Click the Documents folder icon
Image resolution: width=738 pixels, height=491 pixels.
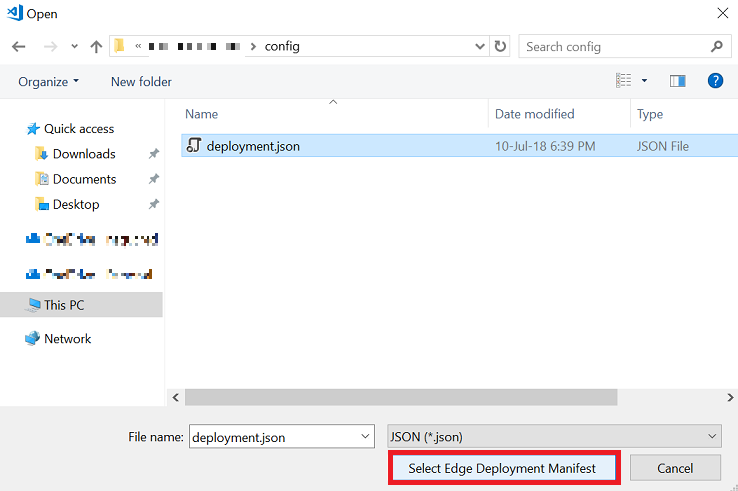click(41, 179)
